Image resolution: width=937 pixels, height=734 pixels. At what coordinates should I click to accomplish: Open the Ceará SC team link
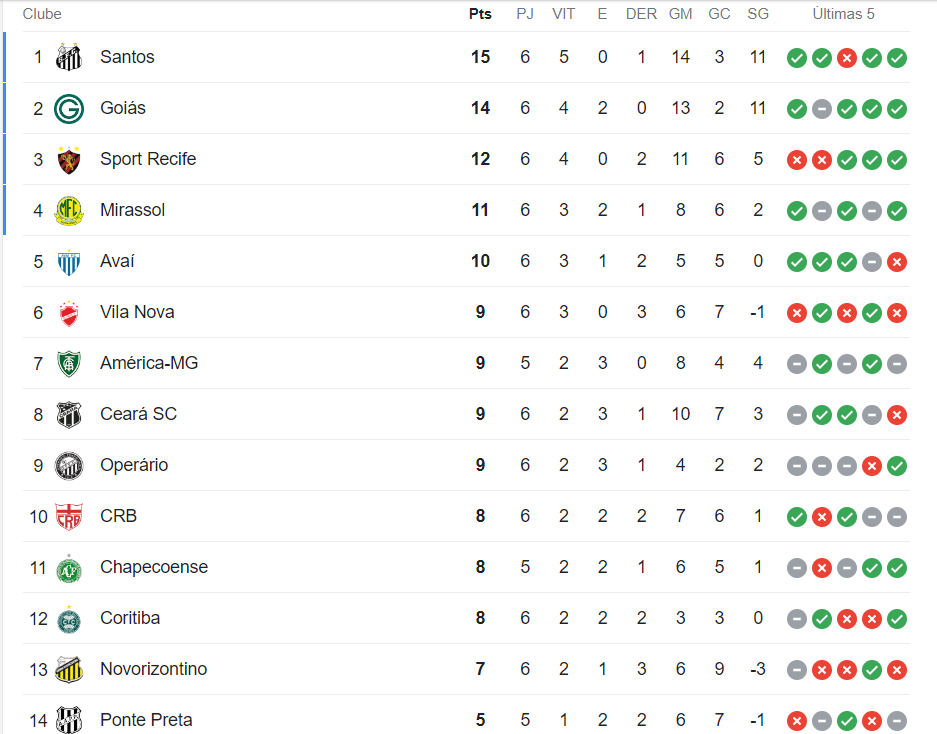(x=138, y=414)
